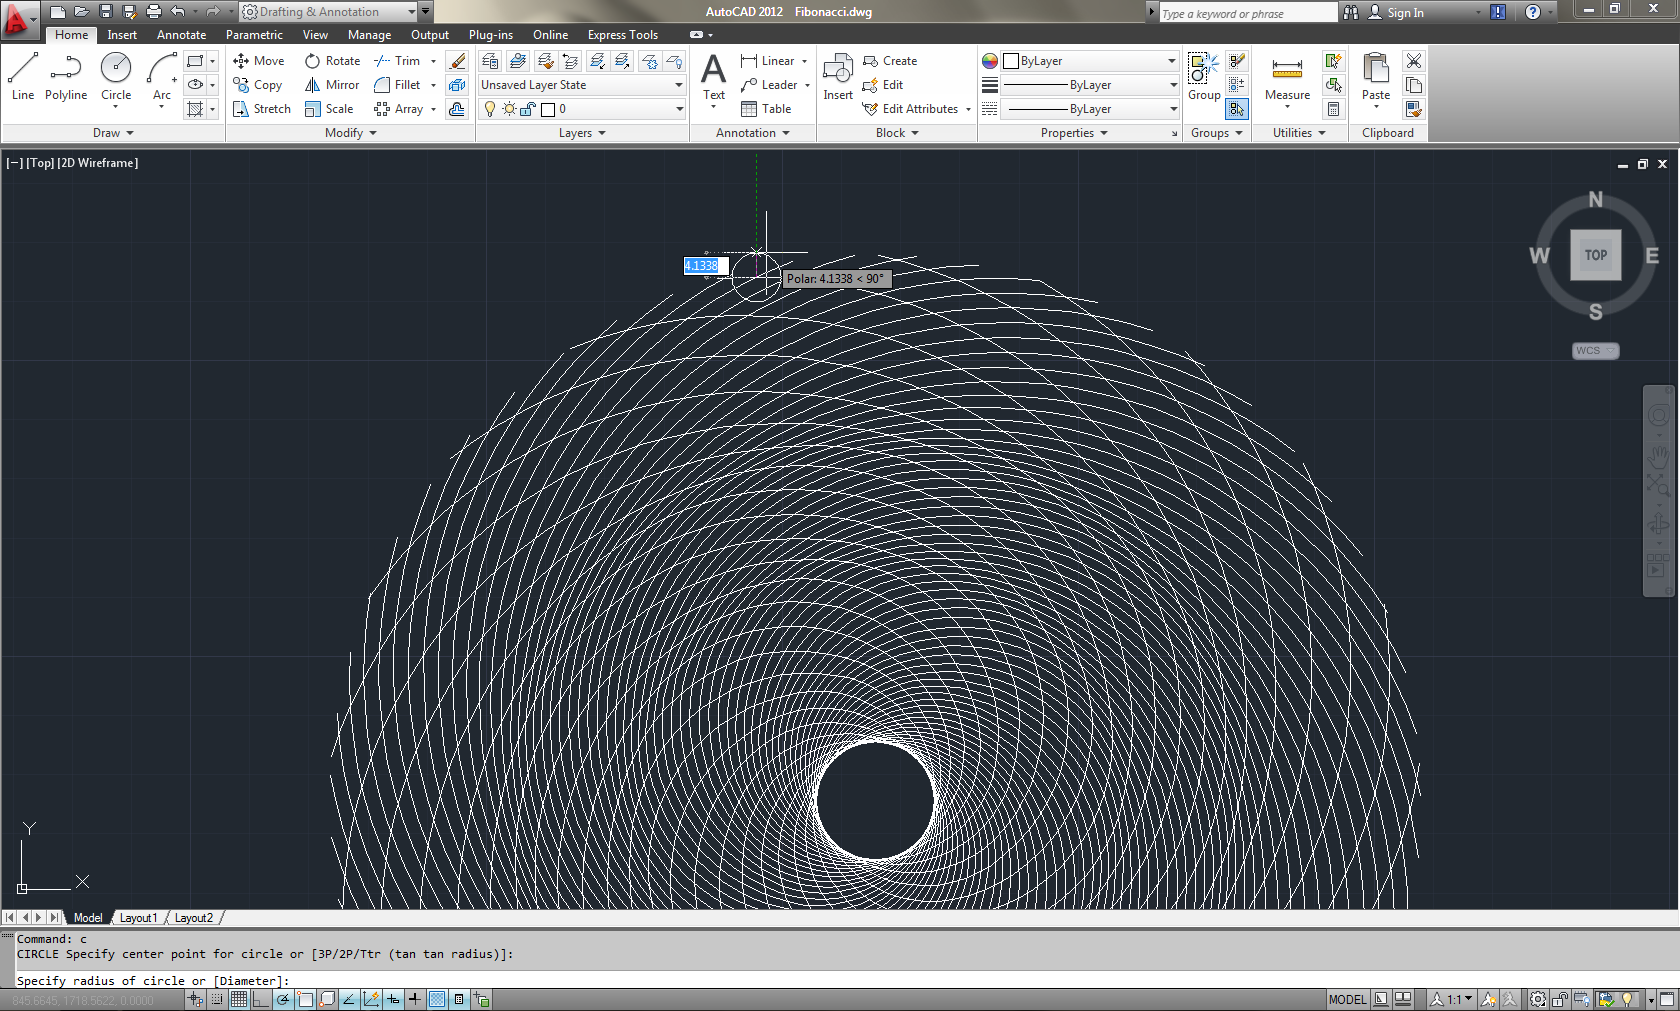
Task: Switch to the Layout2 tab
Action: coord(194,918)
